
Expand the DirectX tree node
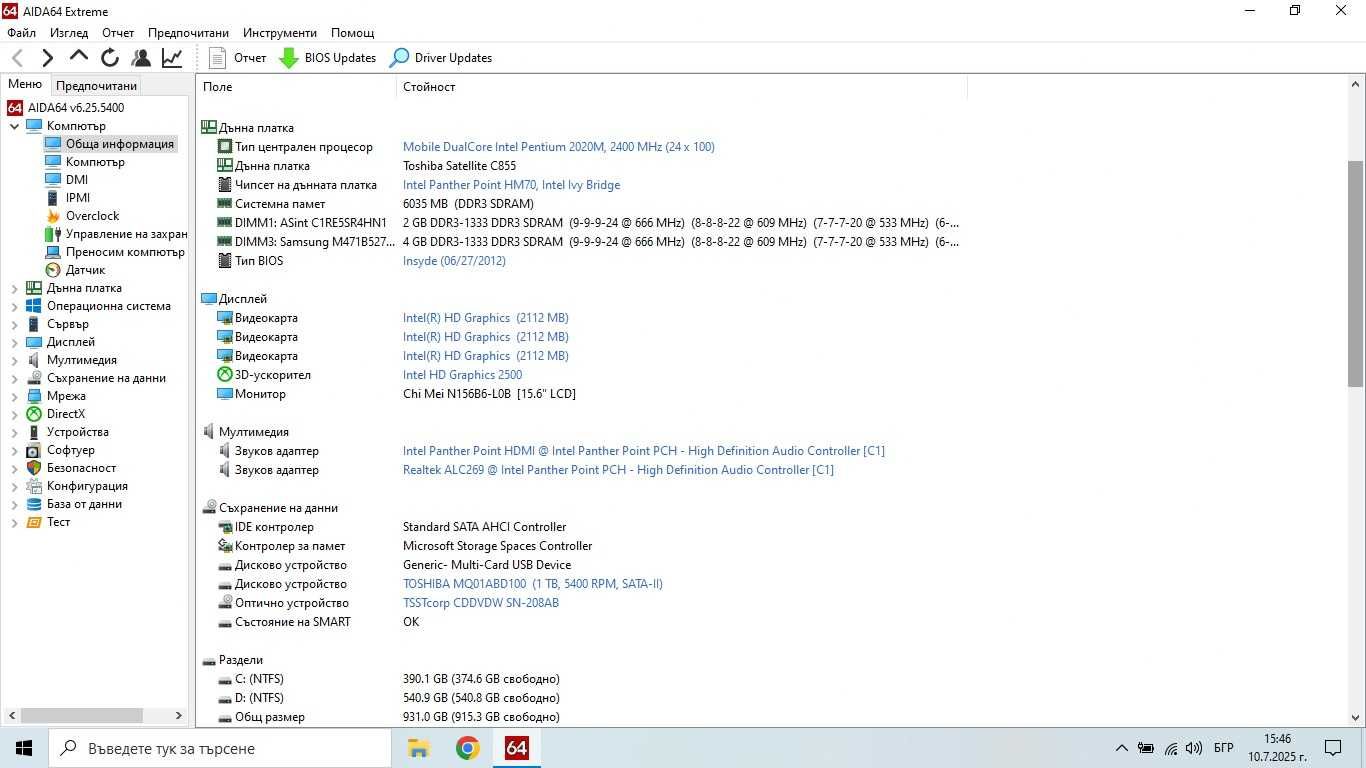pos(14,414)
